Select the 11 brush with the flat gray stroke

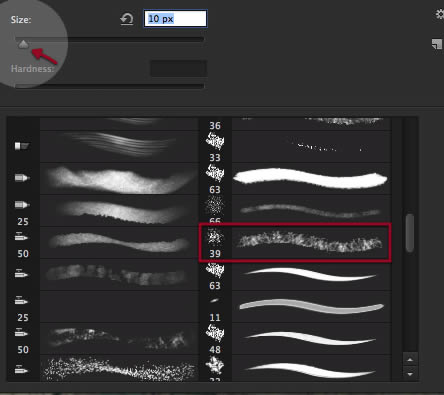click(295, 306)
